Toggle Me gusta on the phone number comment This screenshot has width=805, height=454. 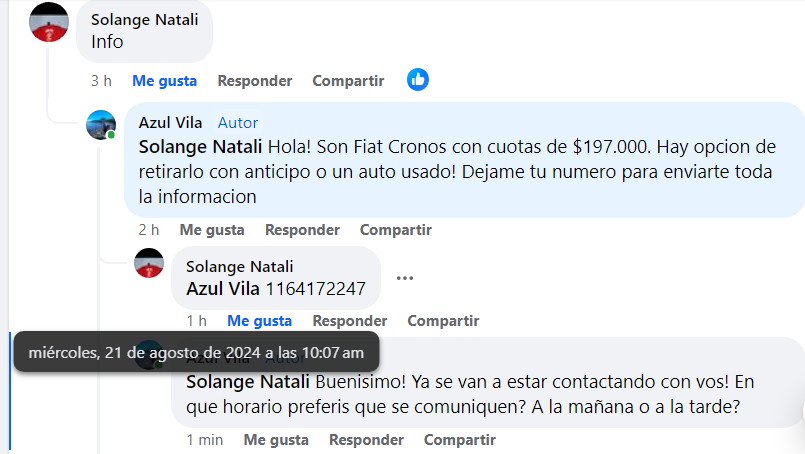coord(259,320)
